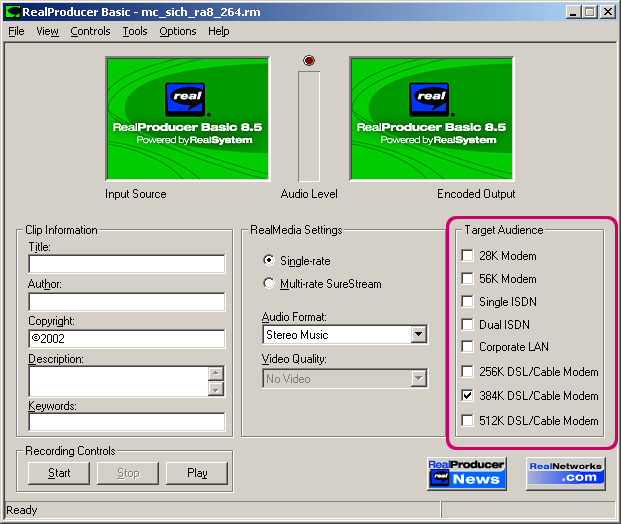Click into the Title field
Screen dimensions: 621x524
[127, 264]
